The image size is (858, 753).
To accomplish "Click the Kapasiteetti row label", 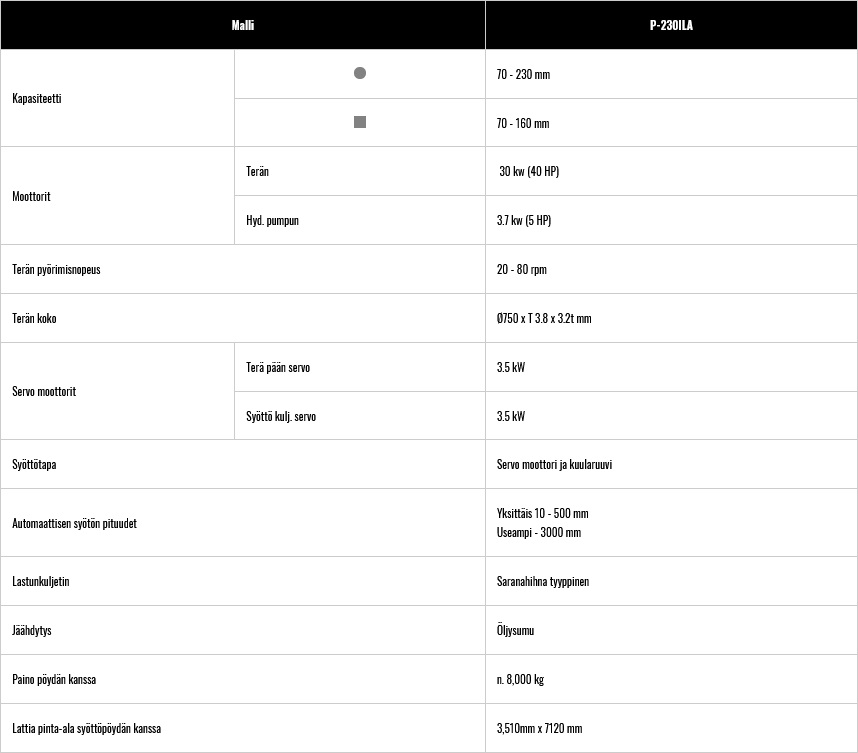I will tap(37, 99).
